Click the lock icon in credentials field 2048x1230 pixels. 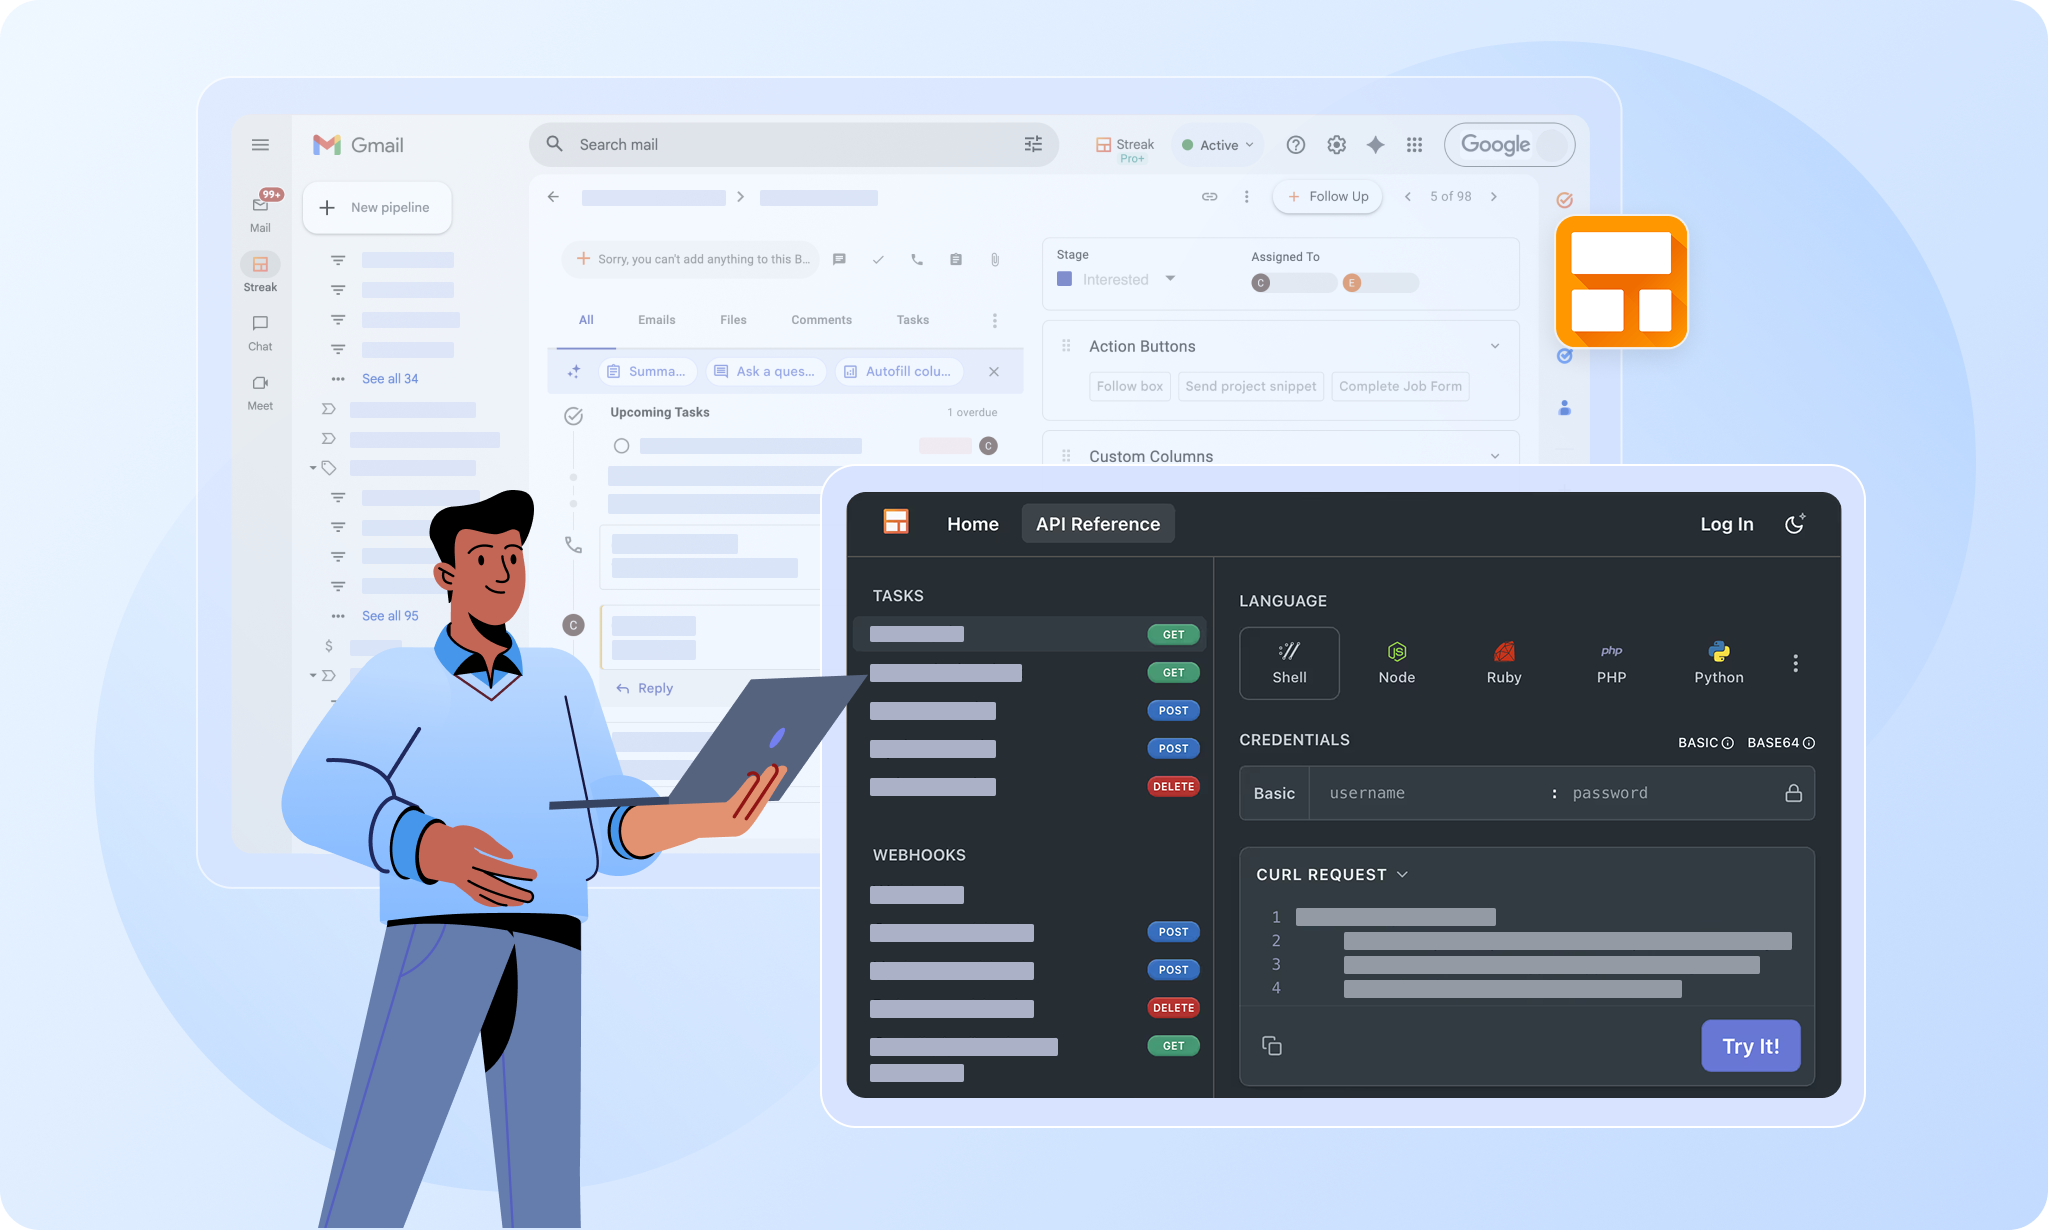[1794, 793]
